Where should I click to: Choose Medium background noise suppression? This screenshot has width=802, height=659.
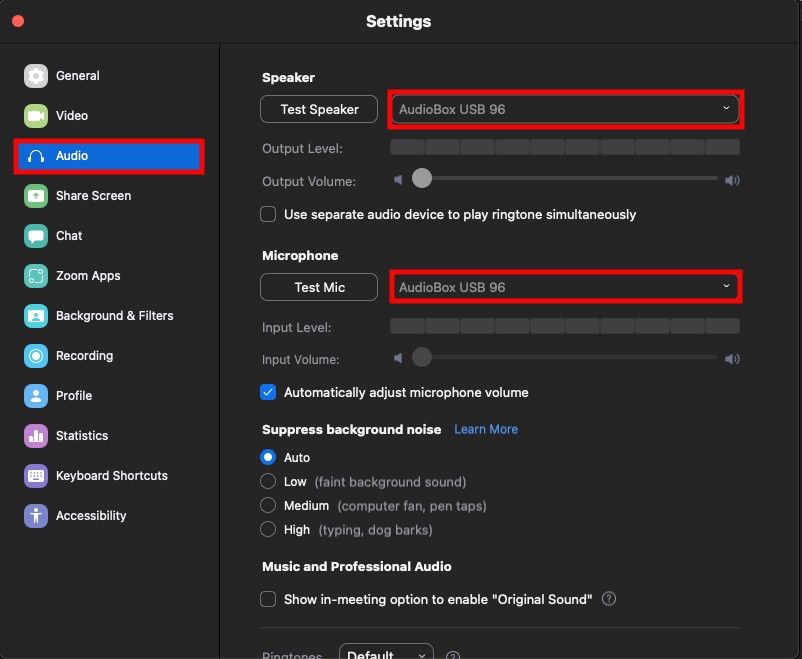coord(268,506)
